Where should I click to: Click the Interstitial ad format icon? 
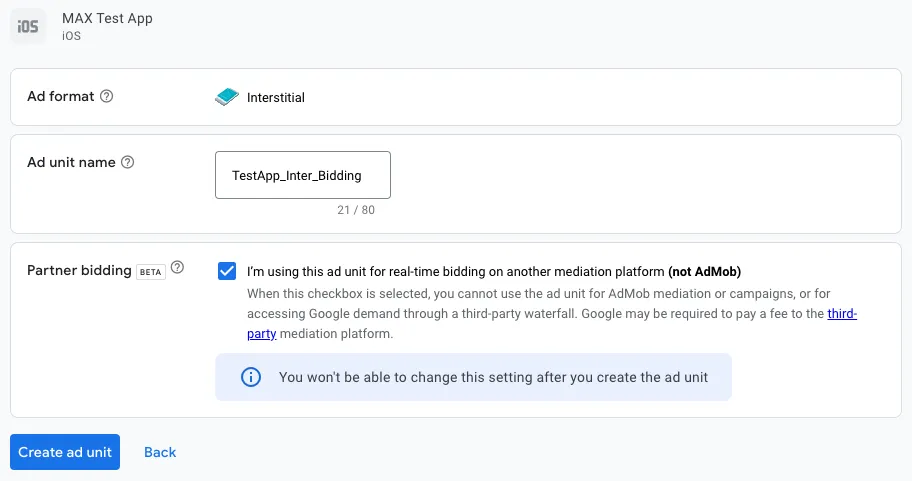coord(227,97)
